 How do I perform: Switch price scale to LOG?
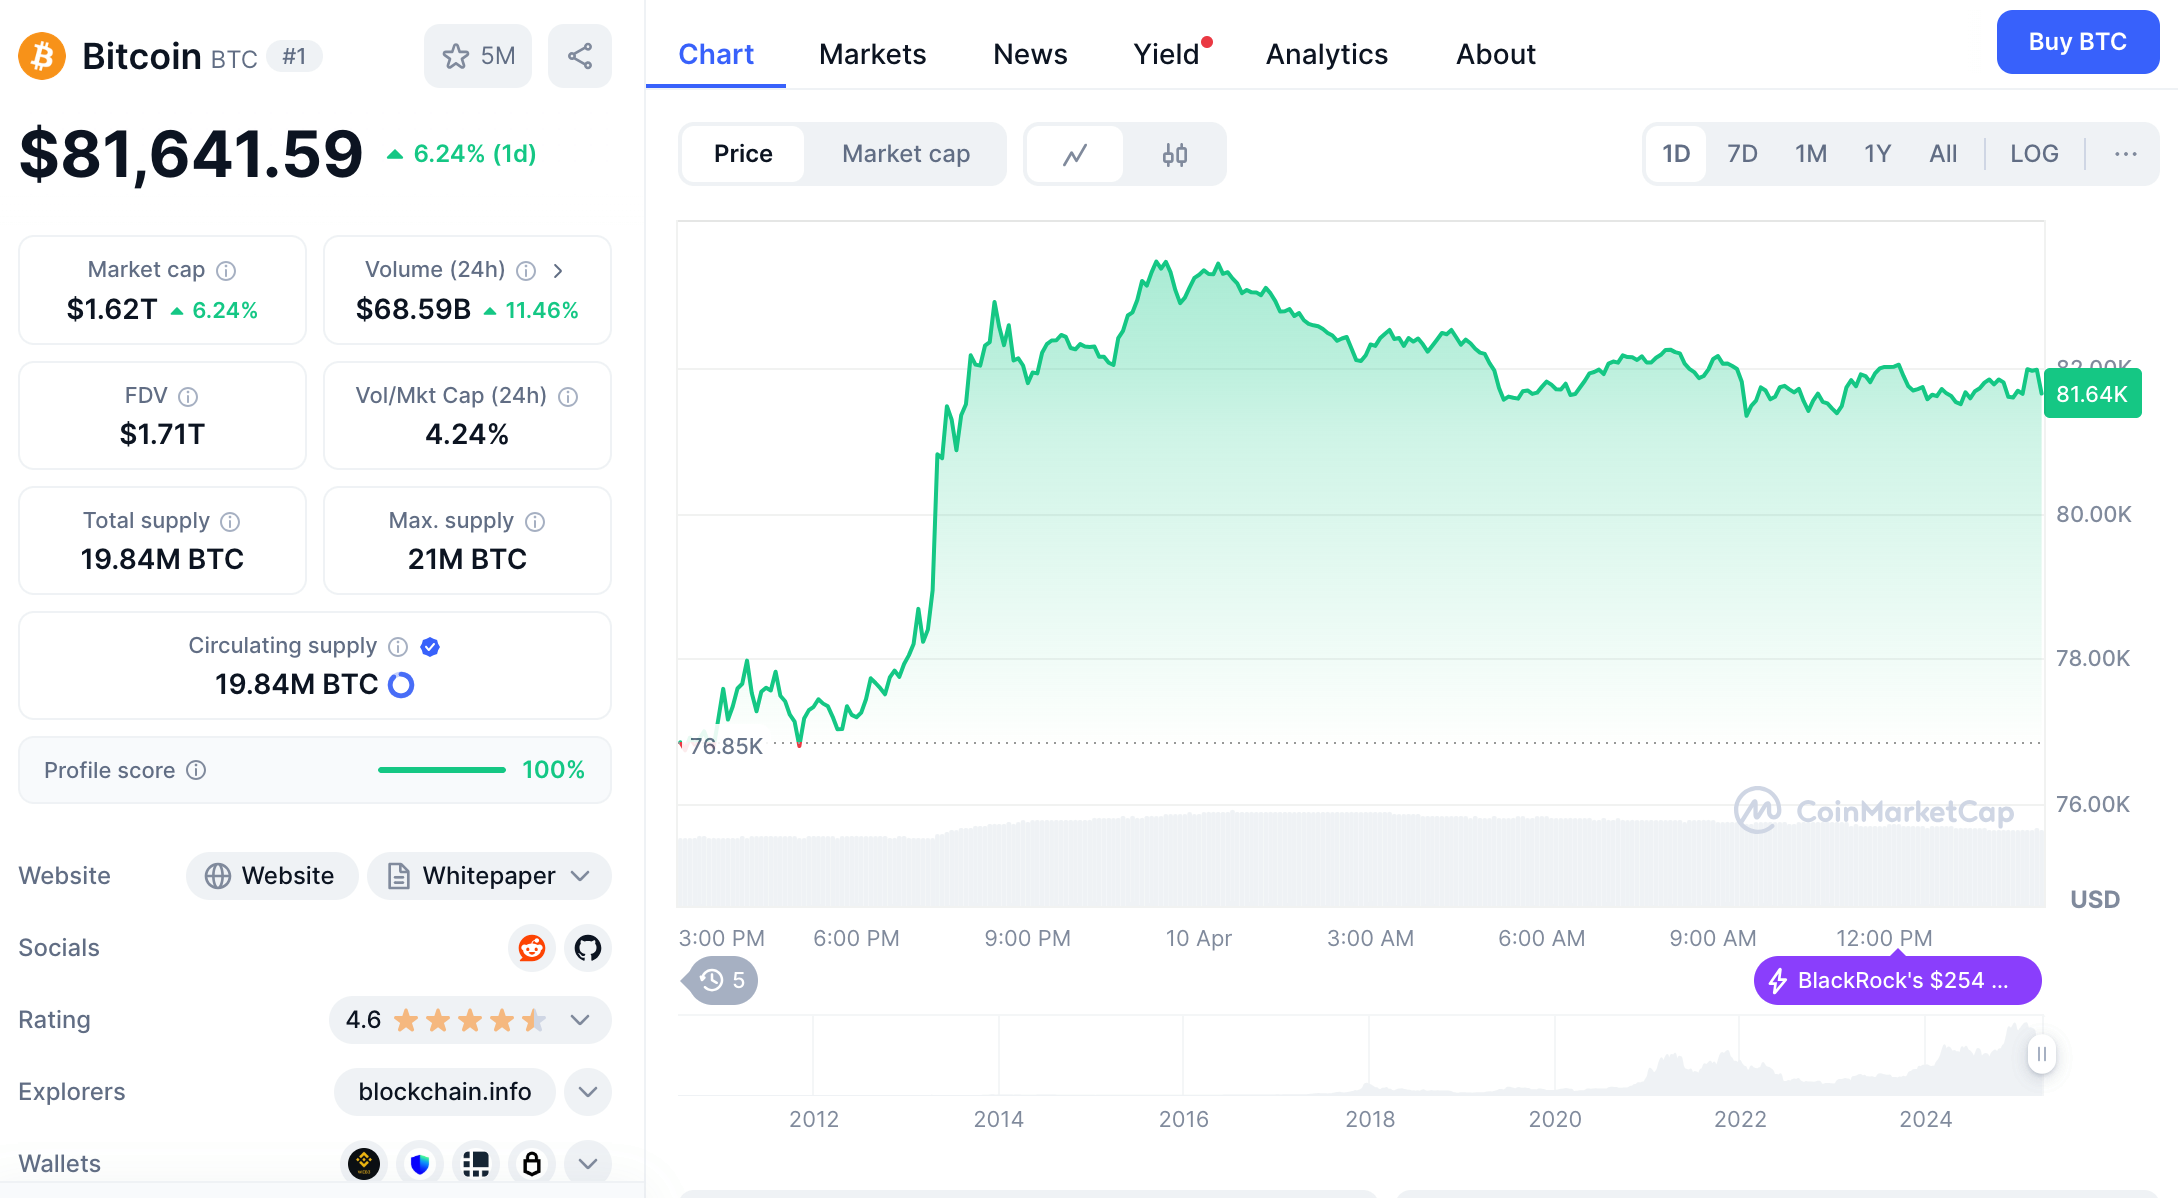pyautogui.click(x=2033, y=154)
